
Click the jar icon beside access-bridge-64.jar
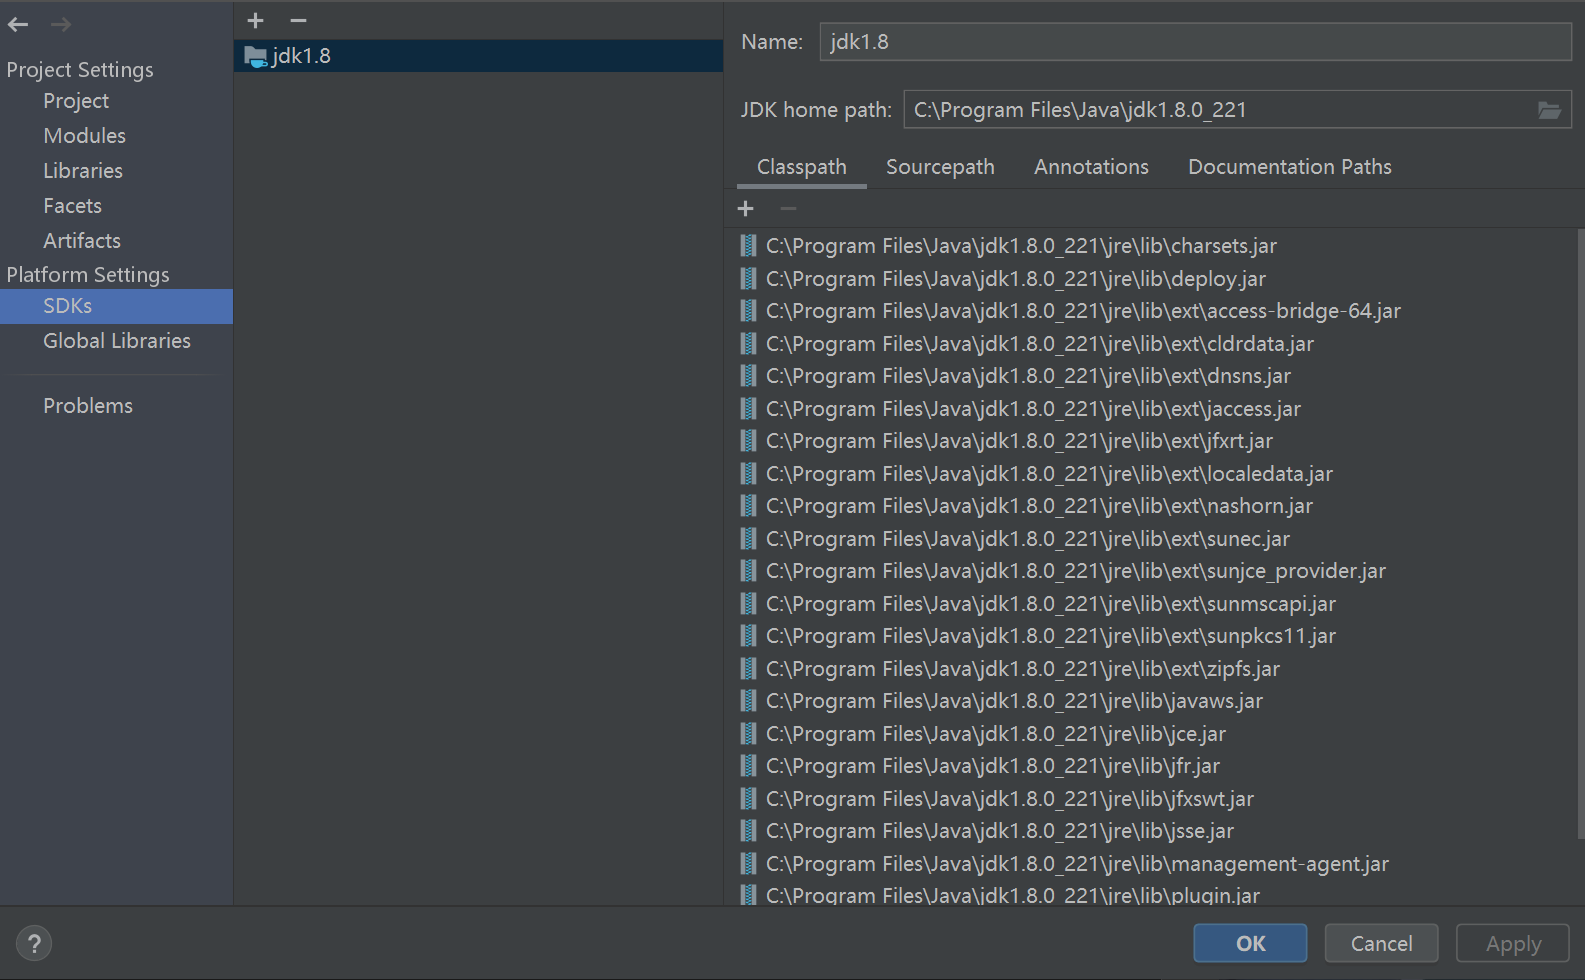click(x=748, y=311)
